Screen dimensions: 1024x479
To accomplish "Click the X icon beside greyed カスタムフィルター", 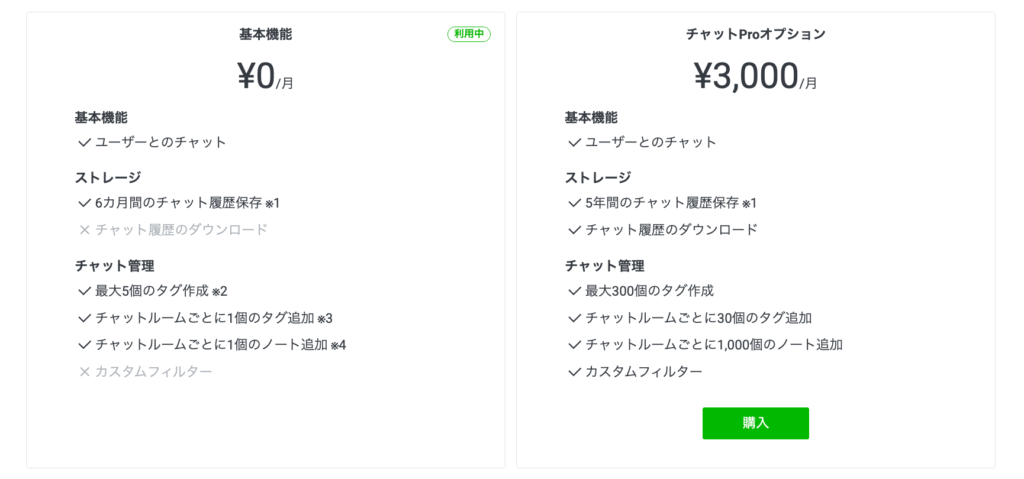I will [84, 372].
